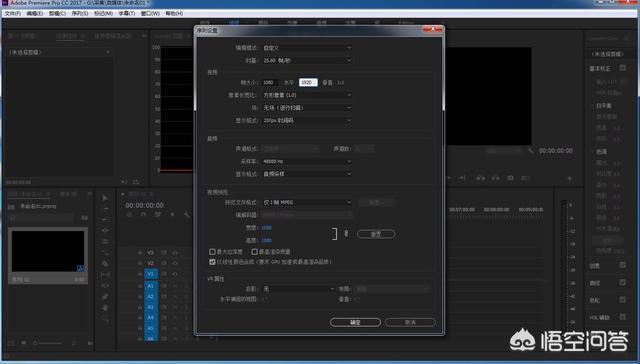Image resolution: width=640 pixels, height=364 pixels.
Task: Click the project file name 未命名21.prproj
Action: pos(38,206)
